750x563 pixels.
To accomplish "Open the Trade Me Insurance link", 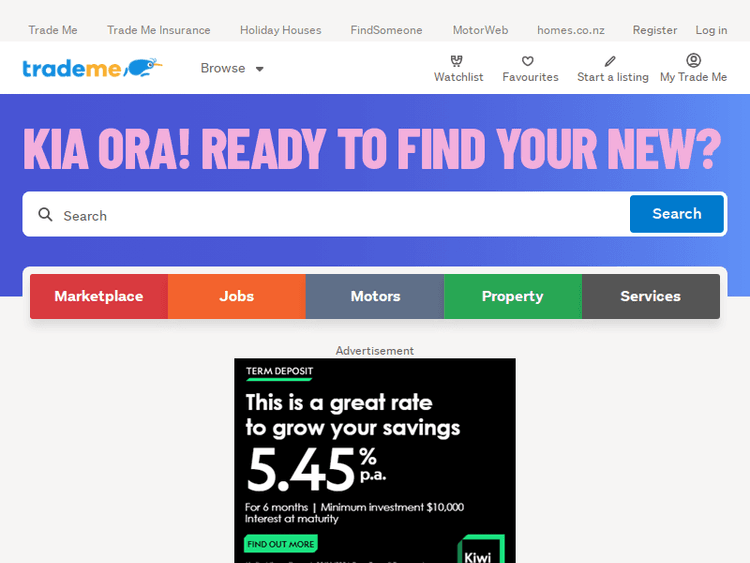I will (x=158, y=30).
